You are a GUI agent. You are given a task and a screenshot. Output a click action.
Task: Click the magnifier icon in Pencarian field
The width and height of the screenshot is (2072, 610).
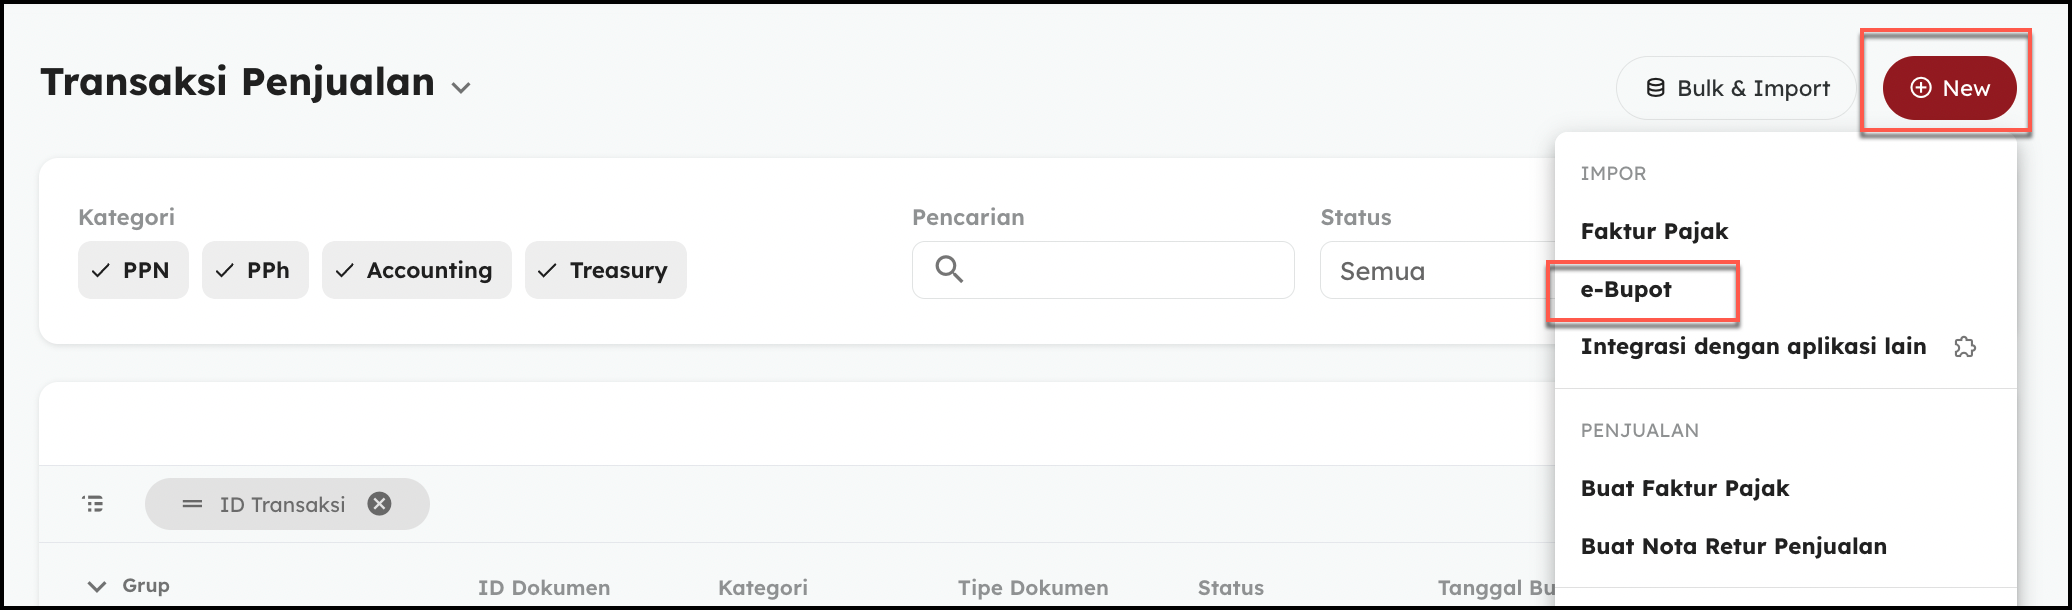pyautogui.click(x=949, y=269)
